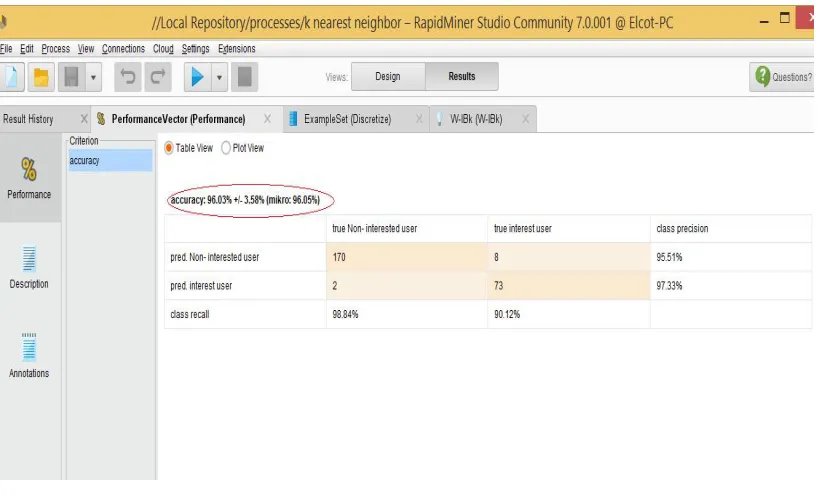
Task: Open the Description side panel icon
Action: tap(29, 259)
